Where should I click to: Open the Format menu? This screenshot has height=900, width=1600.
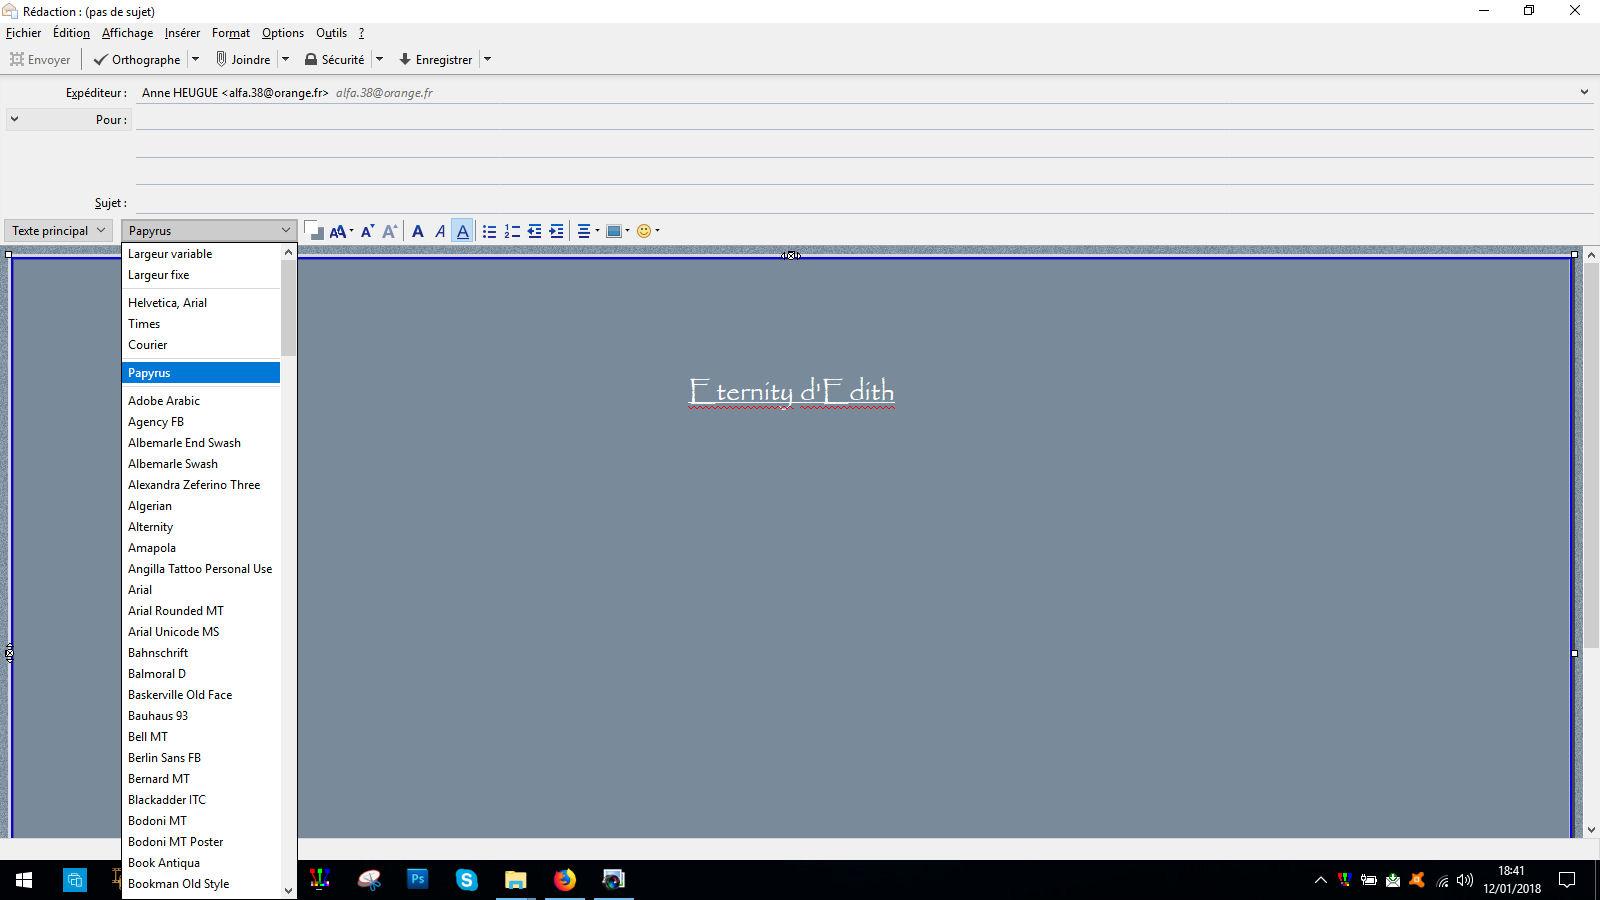(x=231, y=33)
